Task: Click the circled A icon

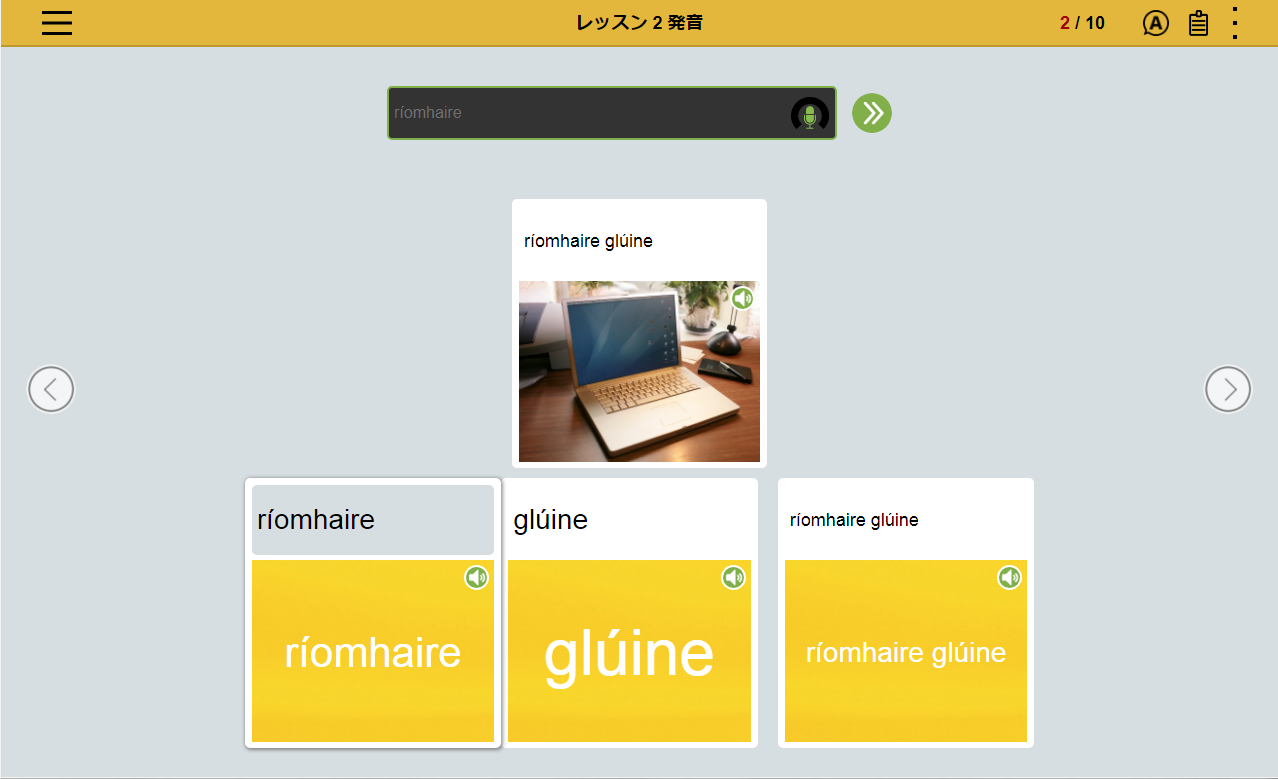Action: click(1155, 23)
